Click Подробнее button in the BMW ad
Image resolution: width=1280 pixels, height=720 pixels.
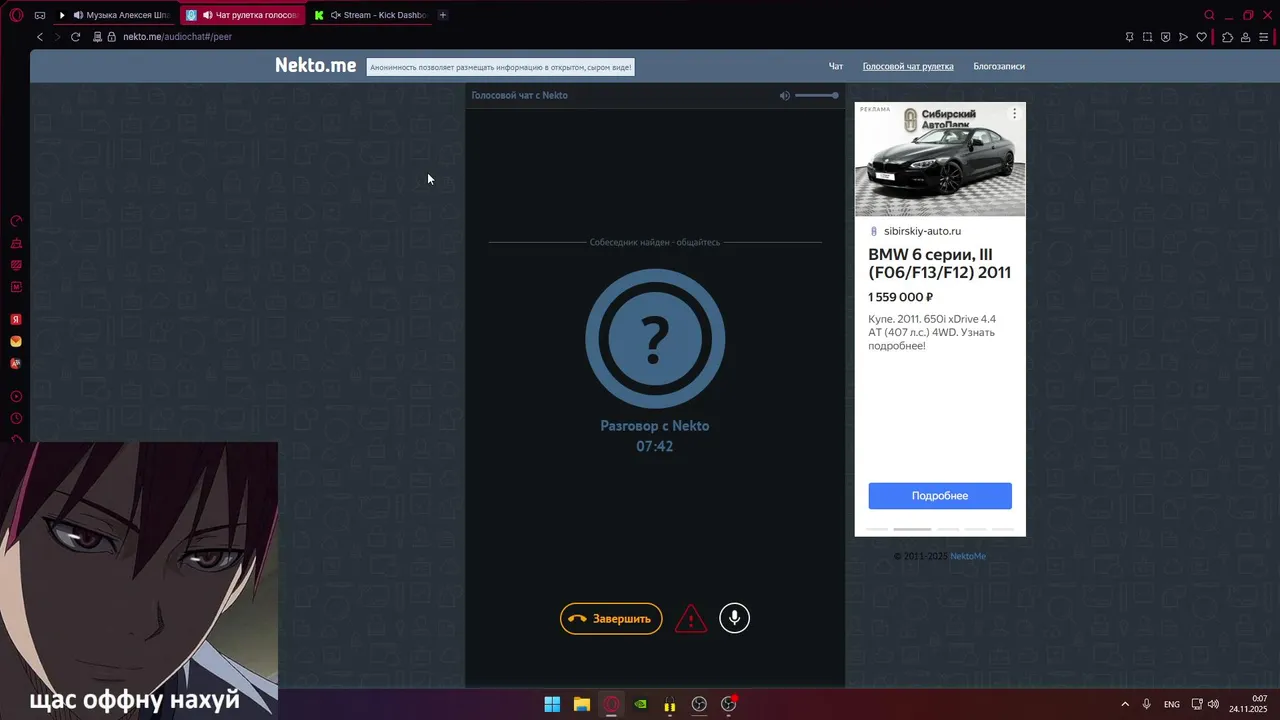coord(940,496)
